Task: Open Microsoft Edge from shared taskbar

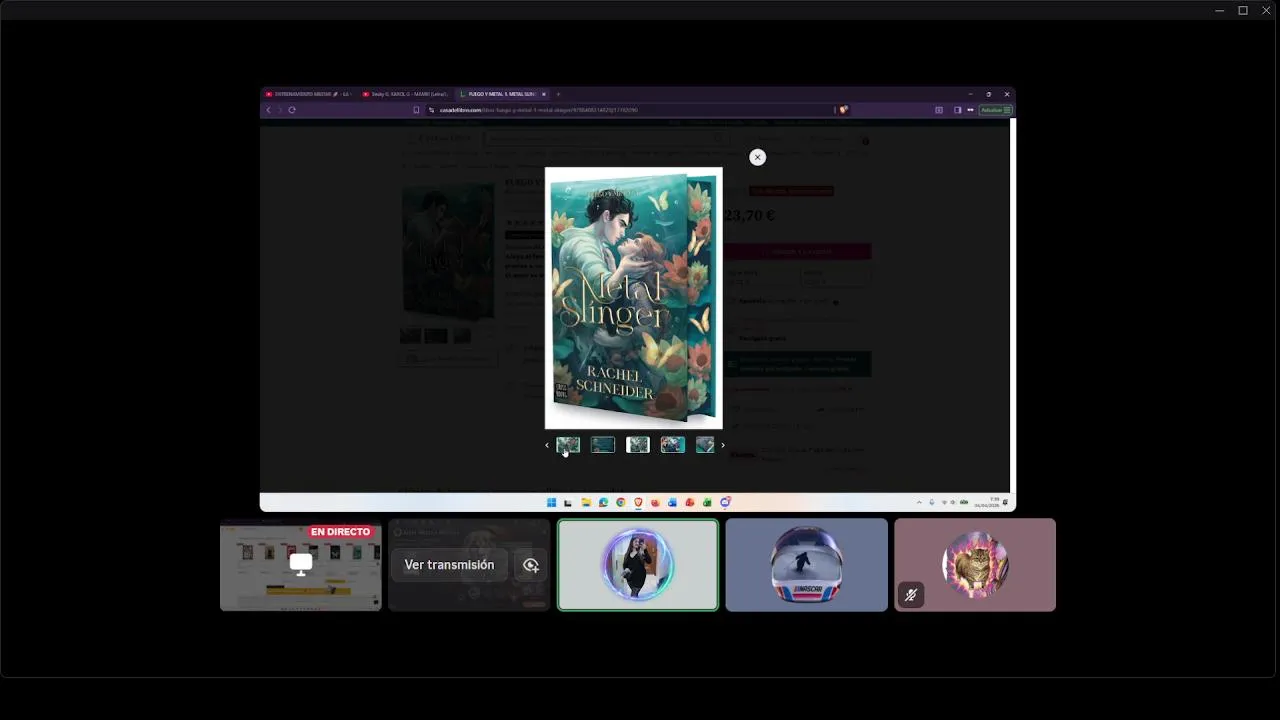Action: point(603,502)
